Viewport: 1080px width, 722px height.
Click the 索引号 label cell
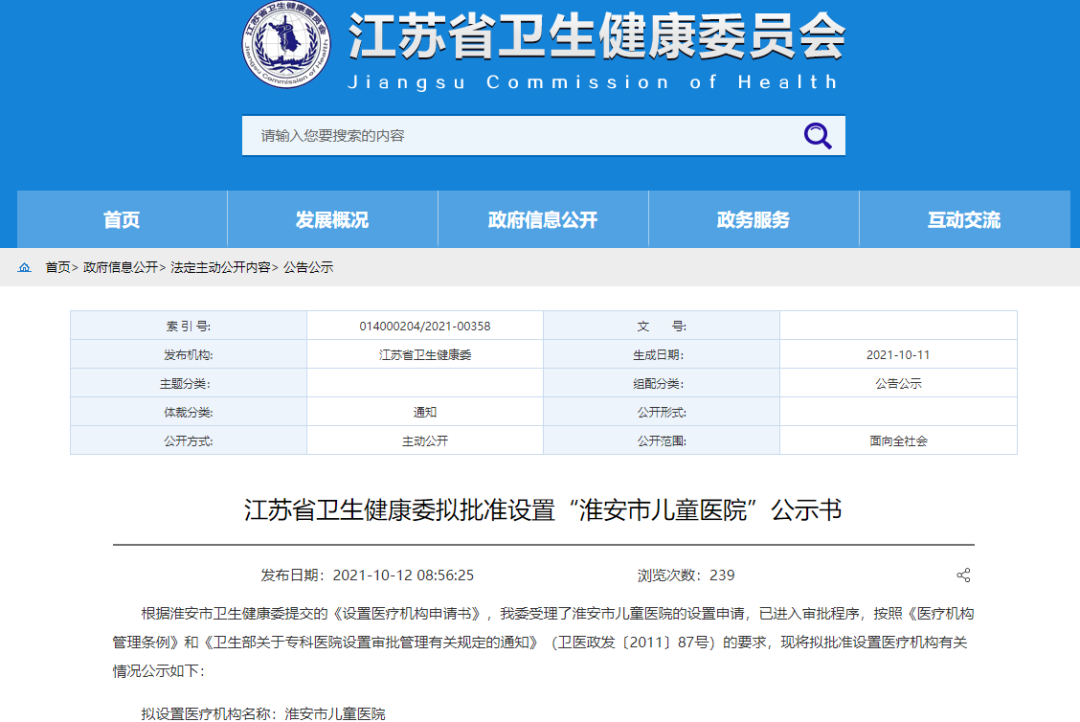pyautogui.click(x=188, y=326)
